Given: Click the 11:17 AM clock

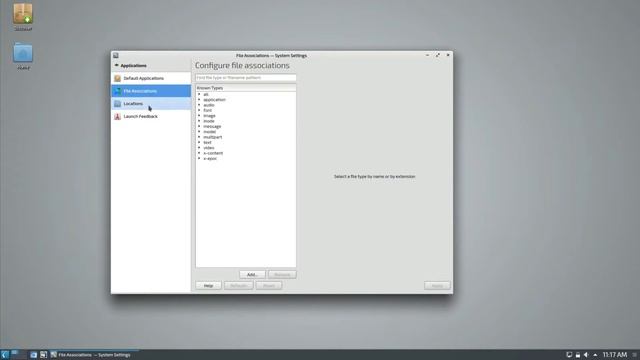Looking at the screenshot, I should point(615,355).
